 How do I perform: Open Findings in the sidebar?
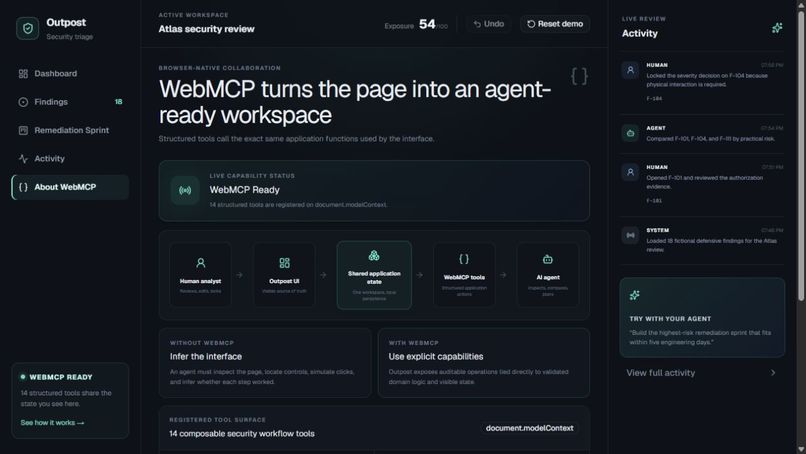pos(70,102)
